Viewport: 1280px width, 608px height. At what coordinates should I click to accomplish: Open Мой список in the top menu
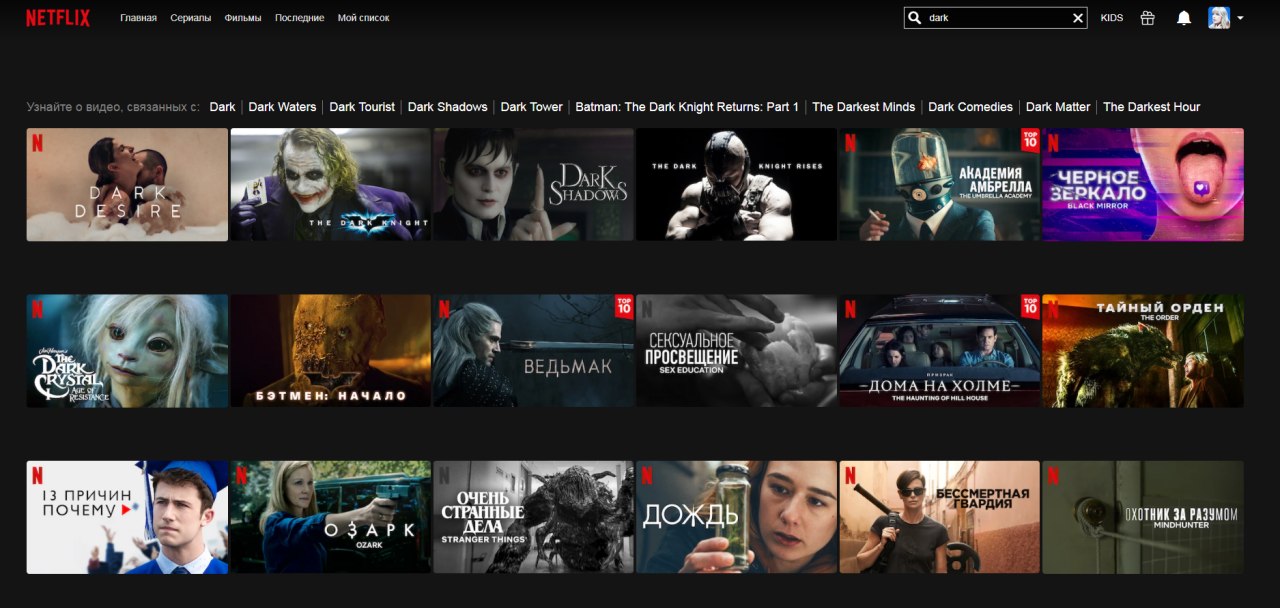363,18
